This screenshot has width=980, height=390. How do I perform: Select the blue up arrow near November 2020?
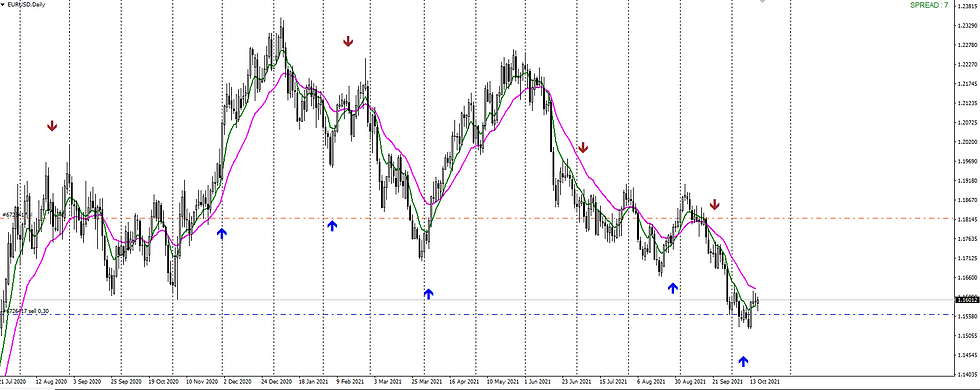pyautogui.click(x=222, y=233)
